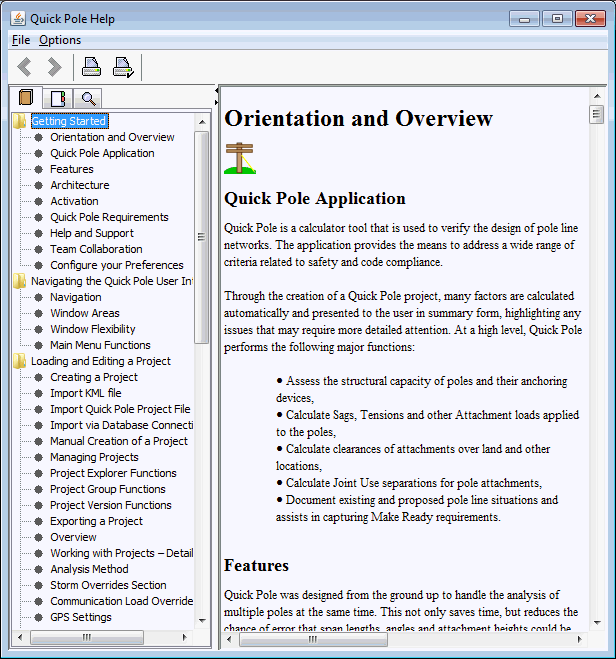Click the Forward navigation arrow

[x=55, y=67]
